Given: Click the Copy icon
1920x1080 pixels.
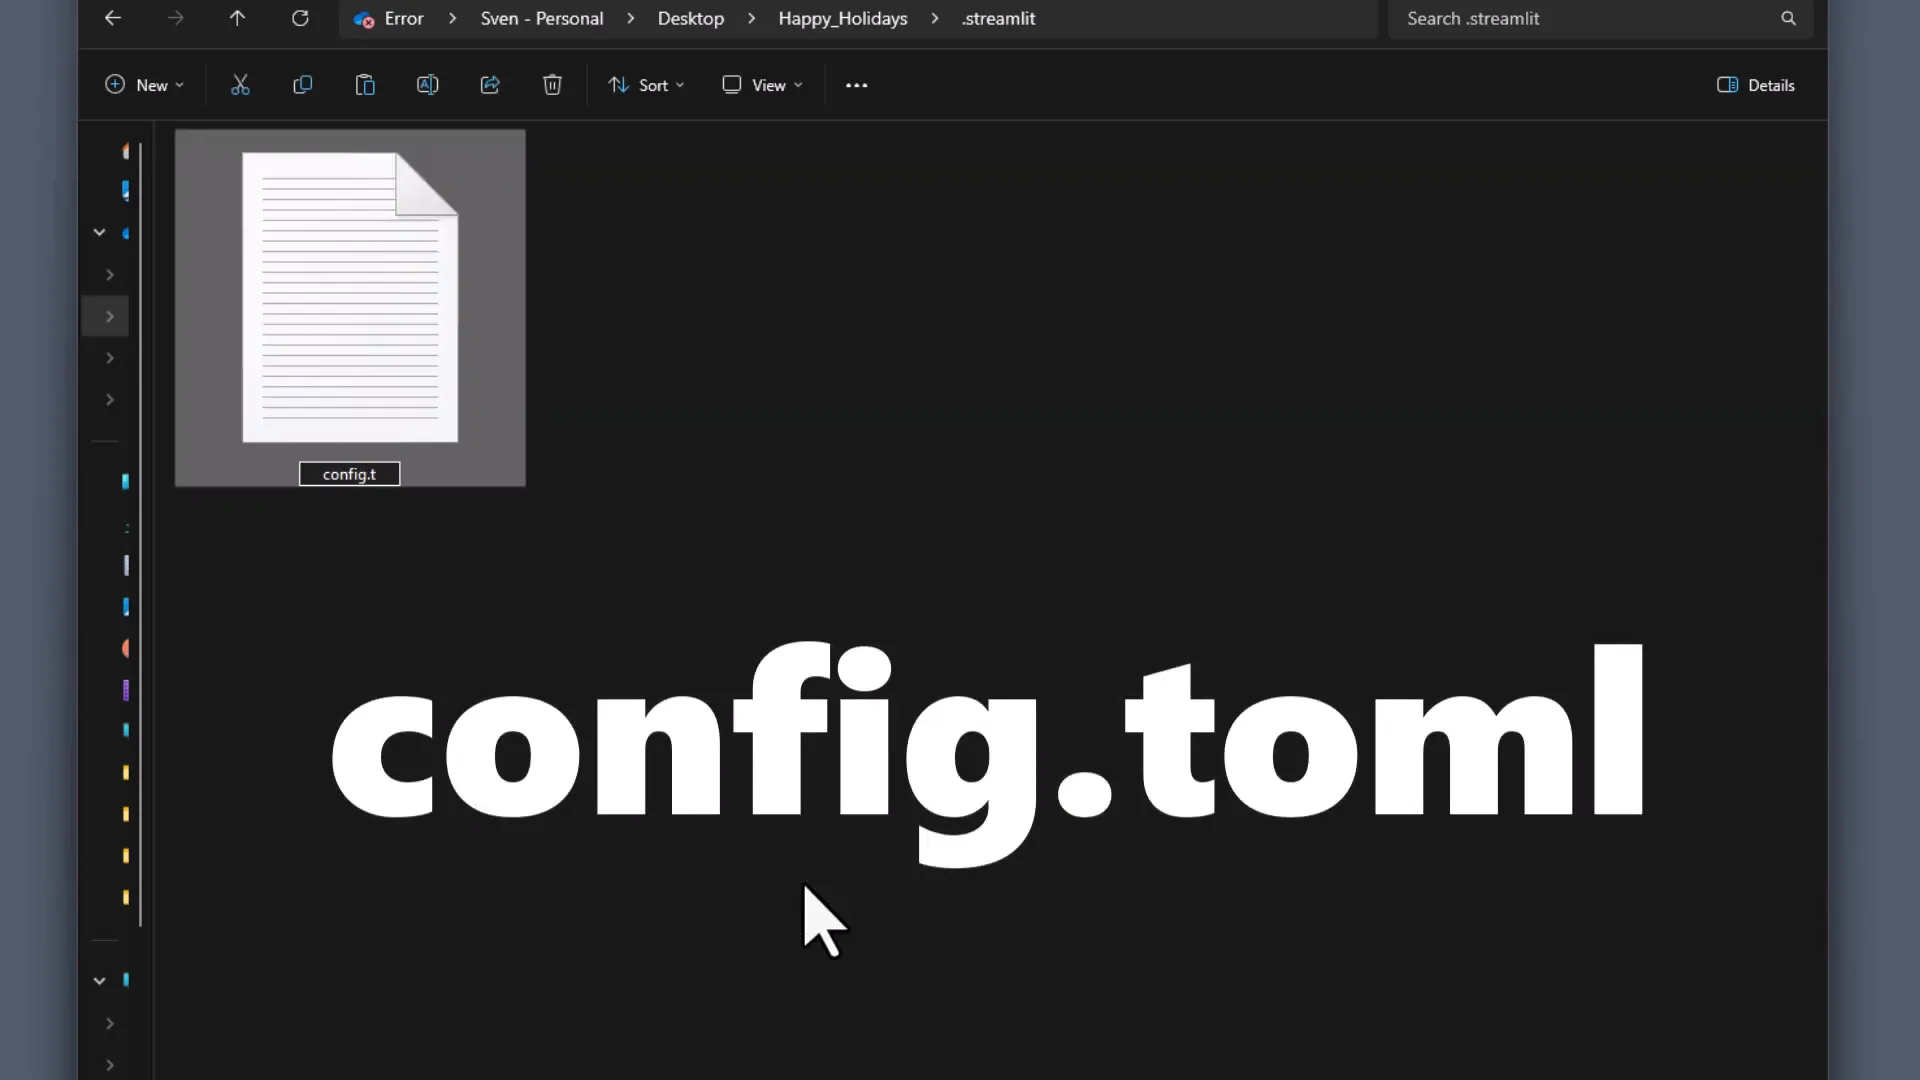Looking at the screenshot, I should click(302, 84).
